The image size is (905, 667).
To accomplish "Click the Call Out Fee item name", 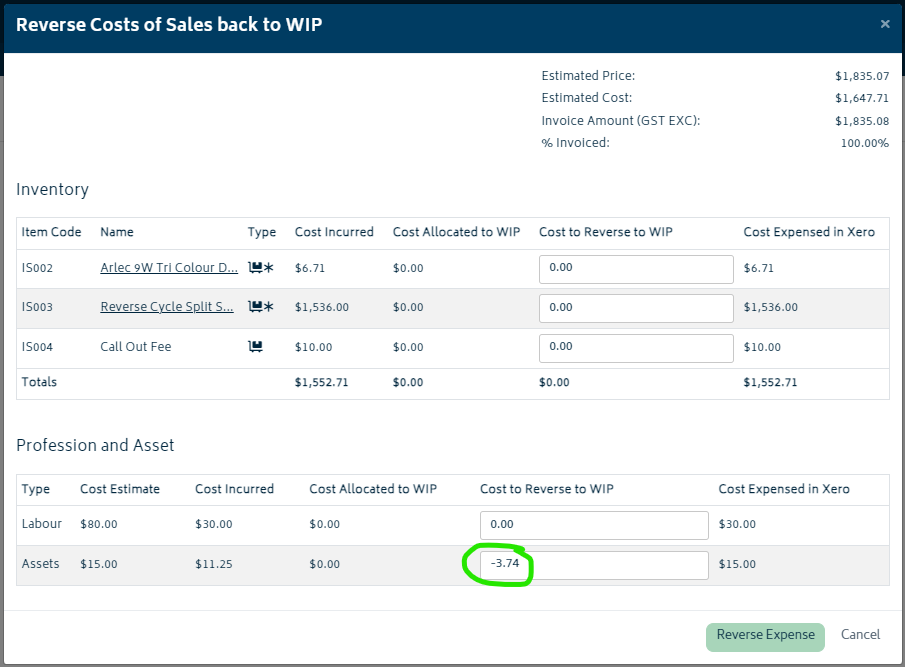I will click(136, 347).
